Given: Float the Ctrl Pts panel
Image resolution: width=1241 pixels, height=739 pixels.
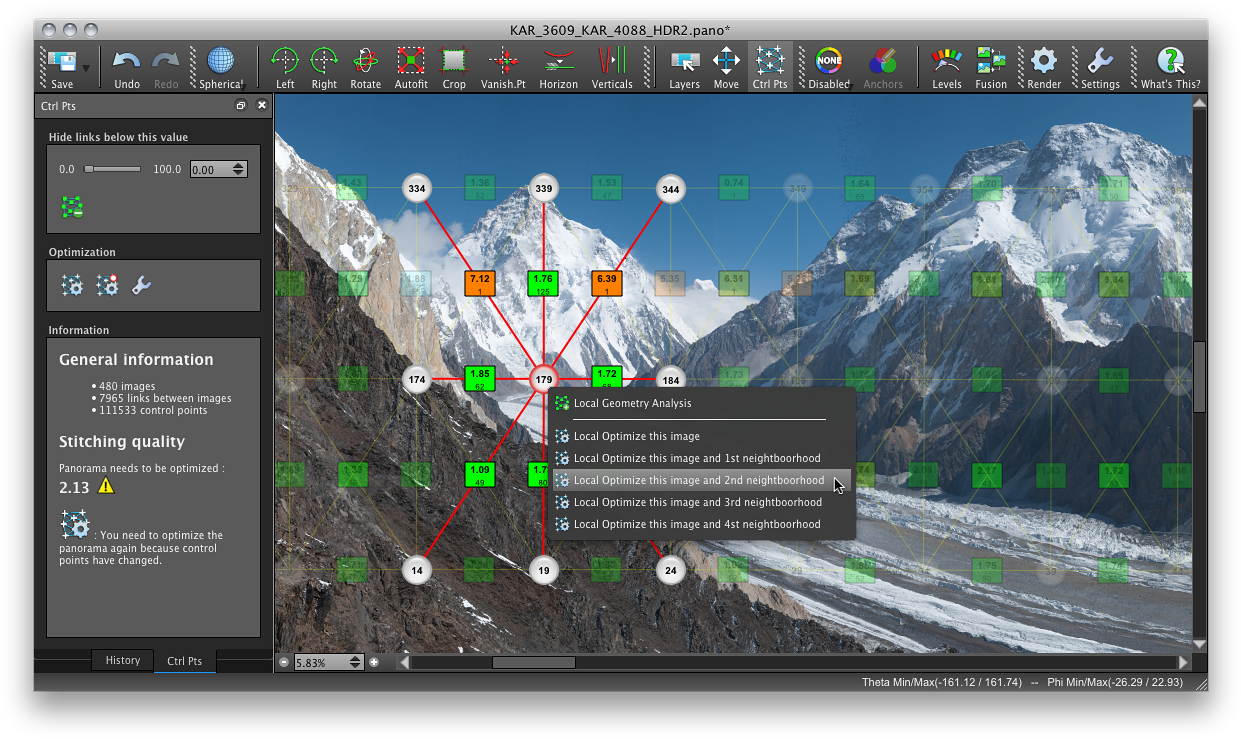Looking at the screenshot, I should coord(241,105).
